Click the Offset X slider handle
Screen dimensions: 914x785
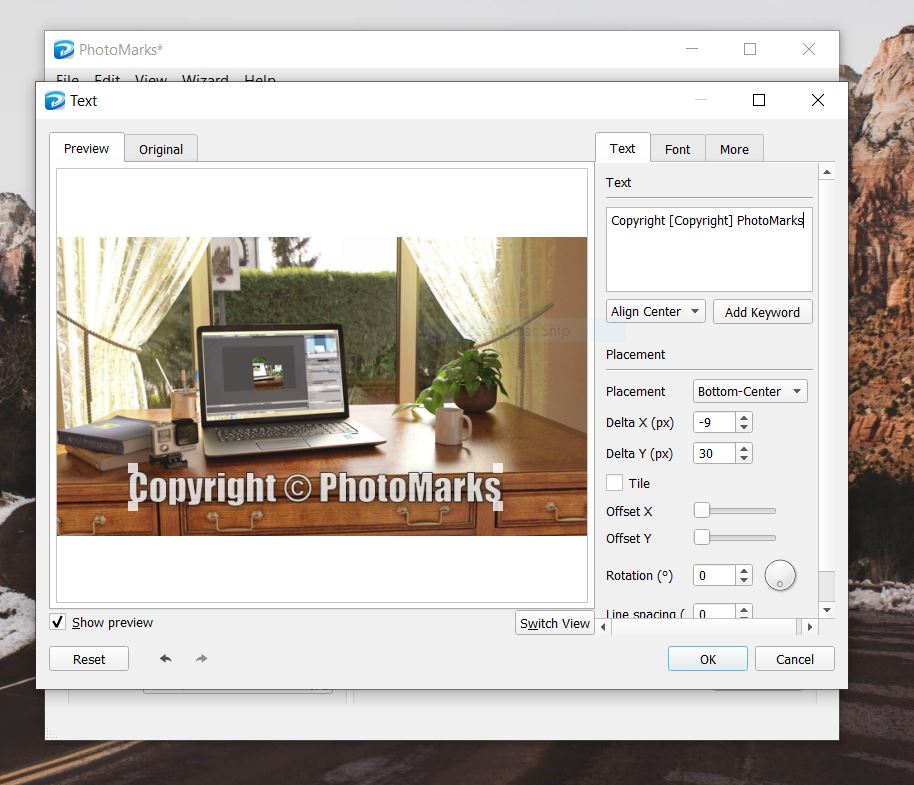pyautogui.click(x=702, y=511)
